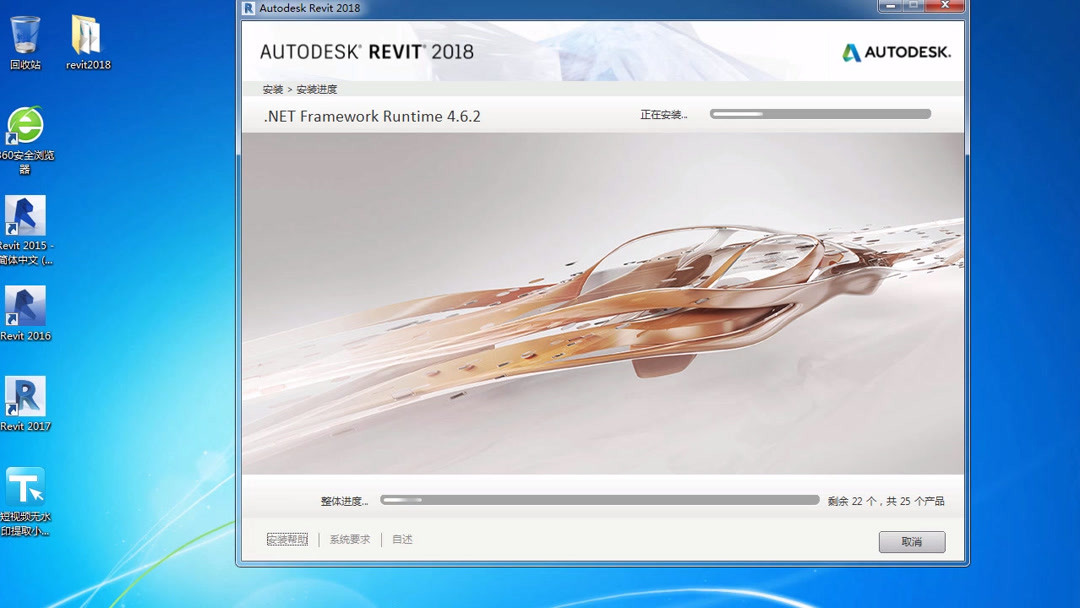
Task: Click the Revit icon in the title bar
Action: tap(247, 7)
